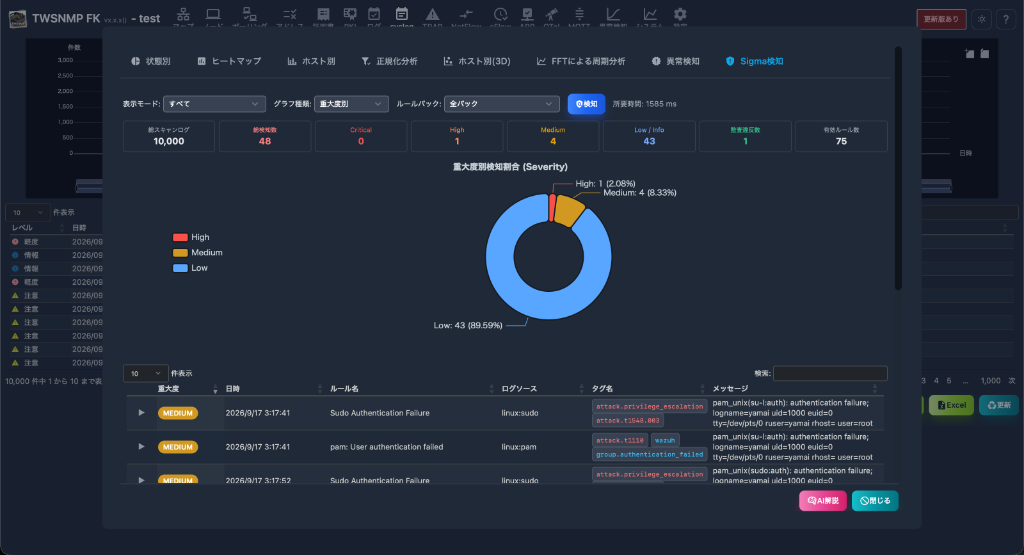
Task: Open the ルールパック dropdown showing 全パック
Action: 502,104
